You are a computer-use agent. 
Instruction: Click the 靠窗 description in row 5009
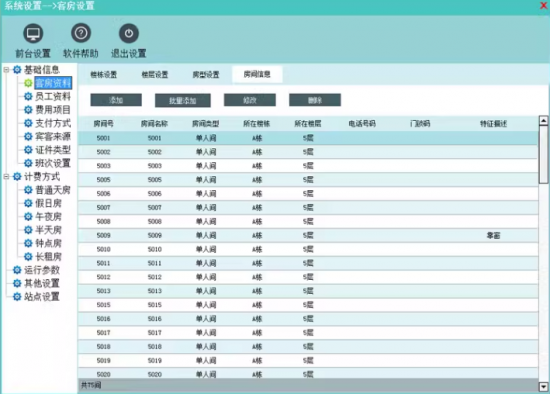494,235
